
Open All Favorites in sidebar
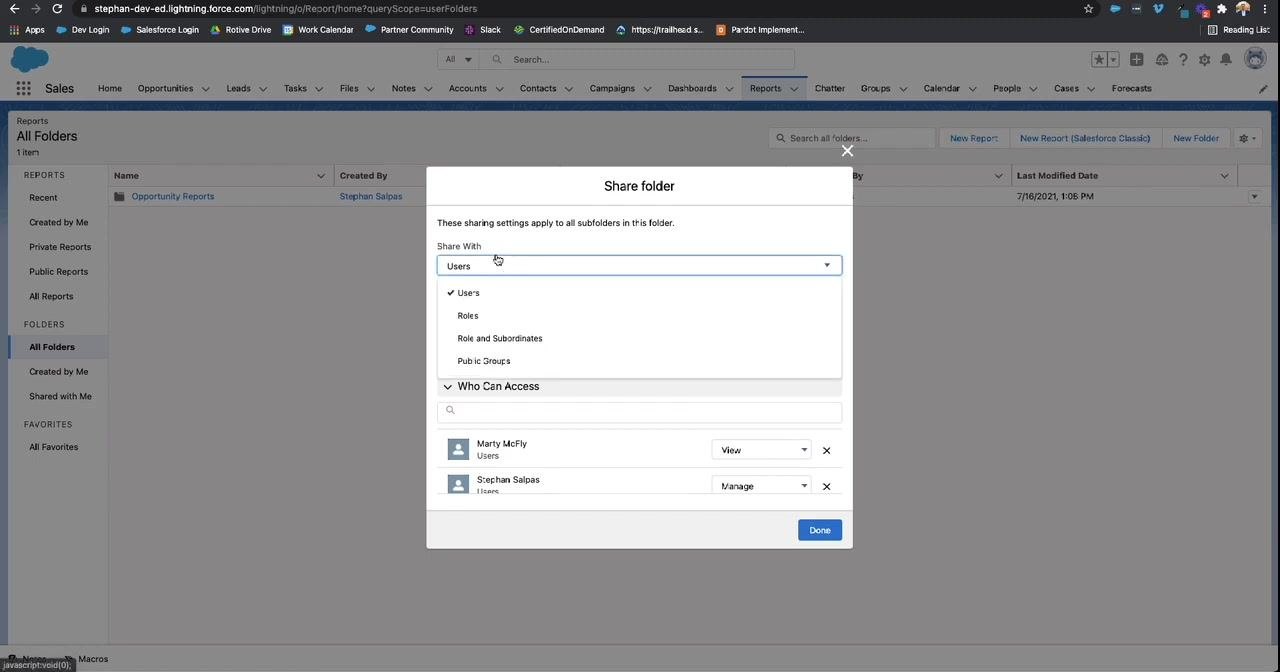[54, 447]
